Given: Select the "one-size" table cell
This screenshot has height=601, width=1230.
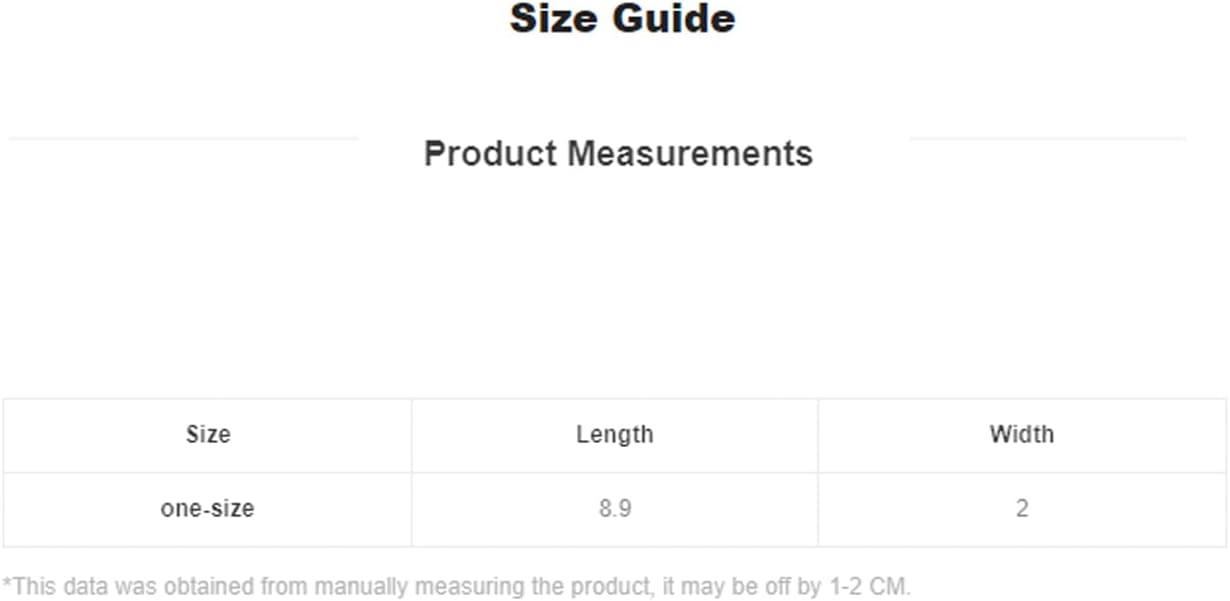Looking at the screenshot, I should tap(208, 509).
